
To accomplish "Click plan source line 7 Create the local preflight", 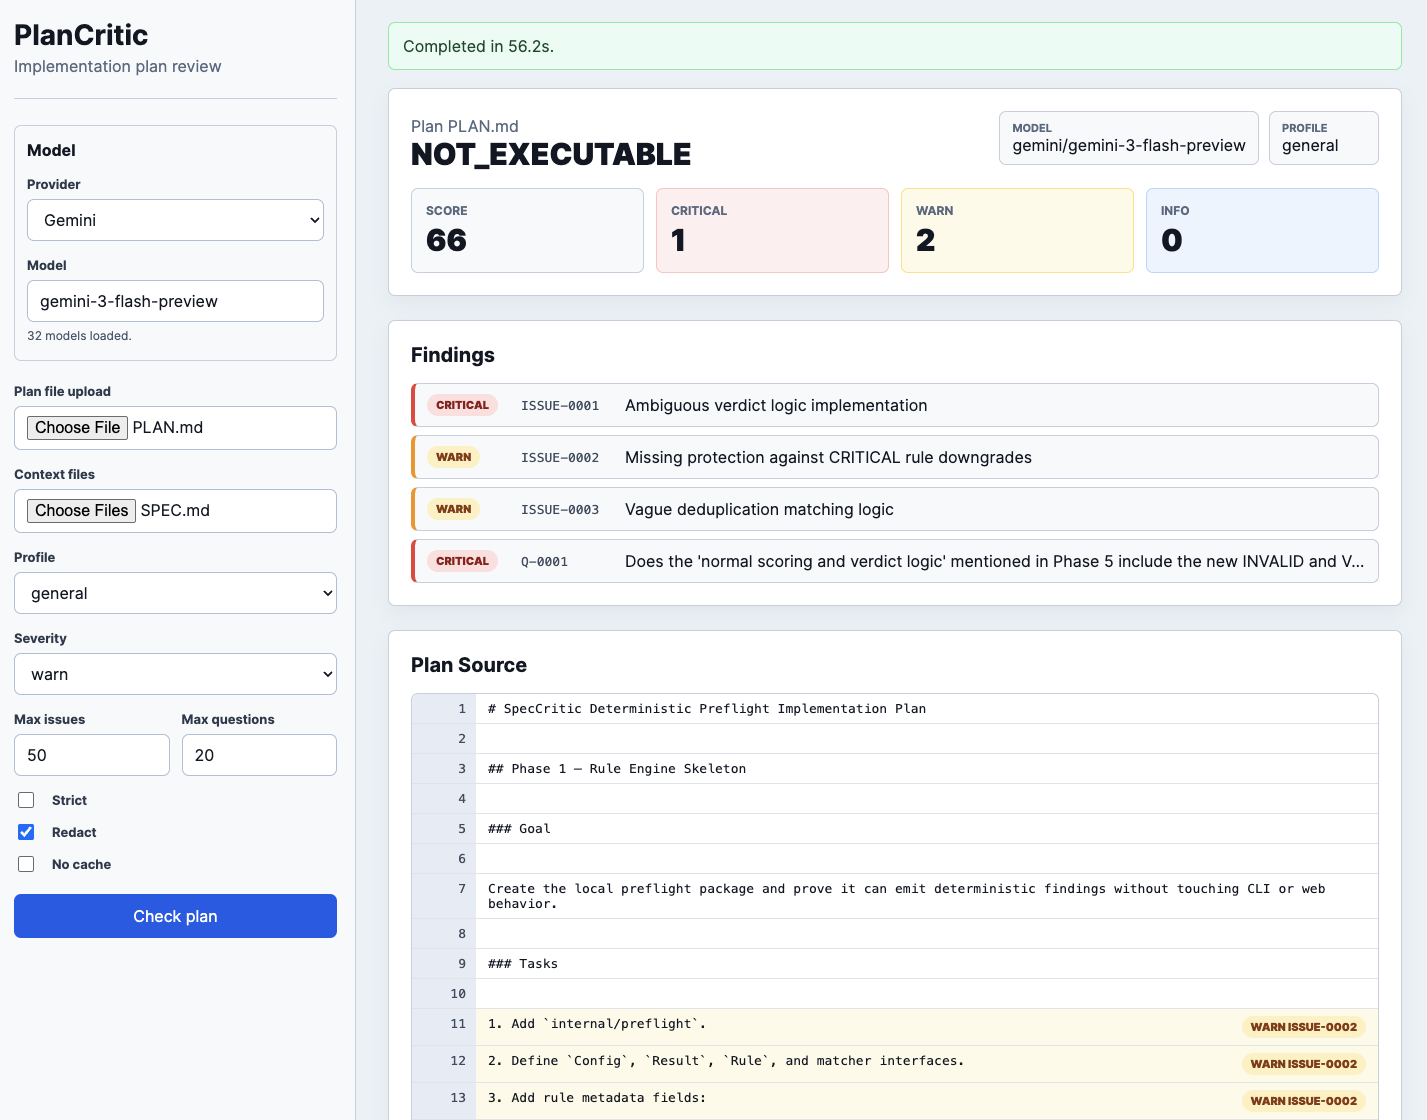I will [x=906, y=896].
